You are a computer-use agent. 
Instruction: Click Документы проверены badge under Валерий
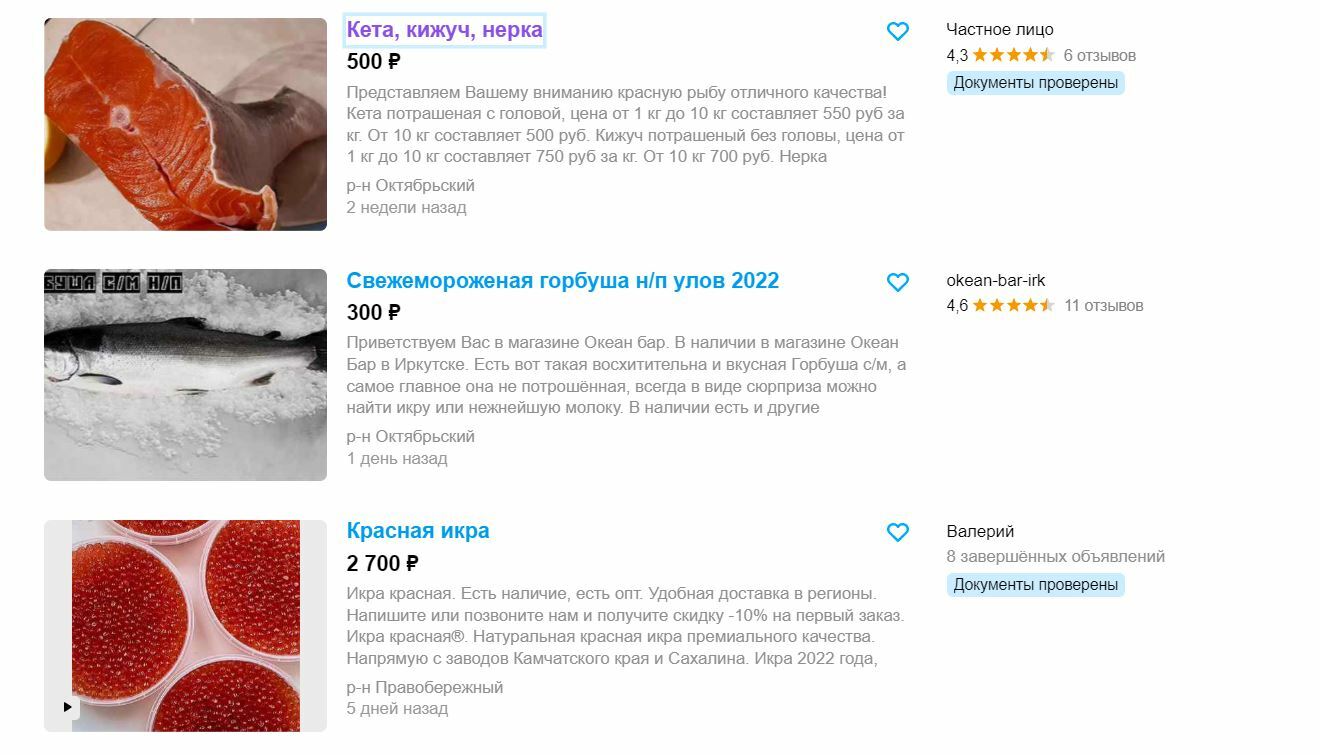point(1036,585)
